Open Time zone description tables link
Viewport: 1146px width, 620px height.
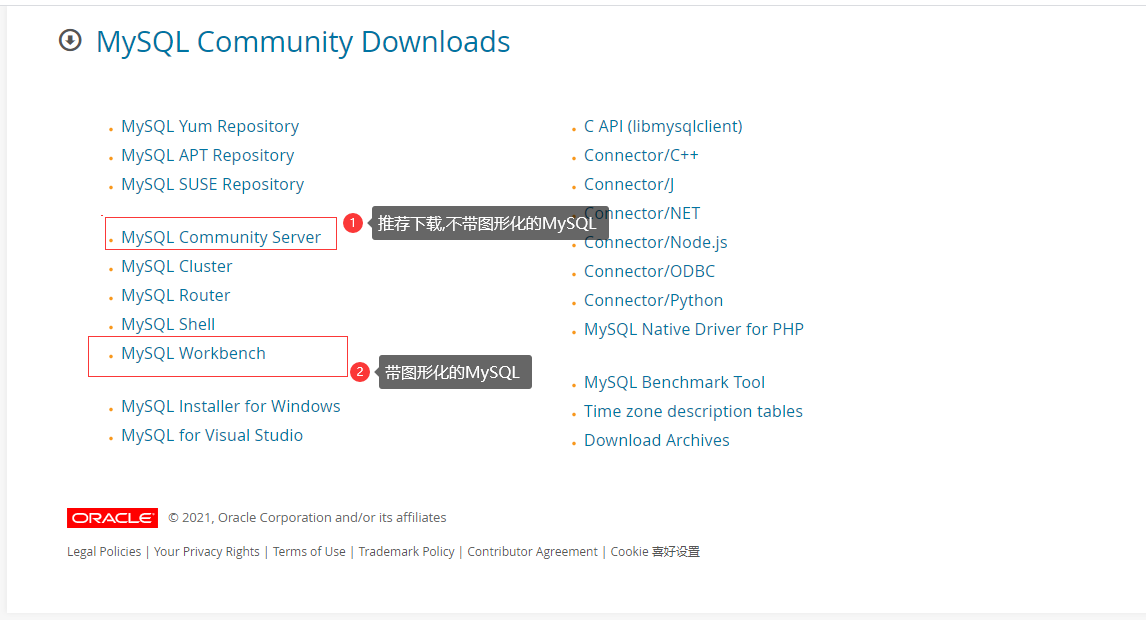point(693,411)
